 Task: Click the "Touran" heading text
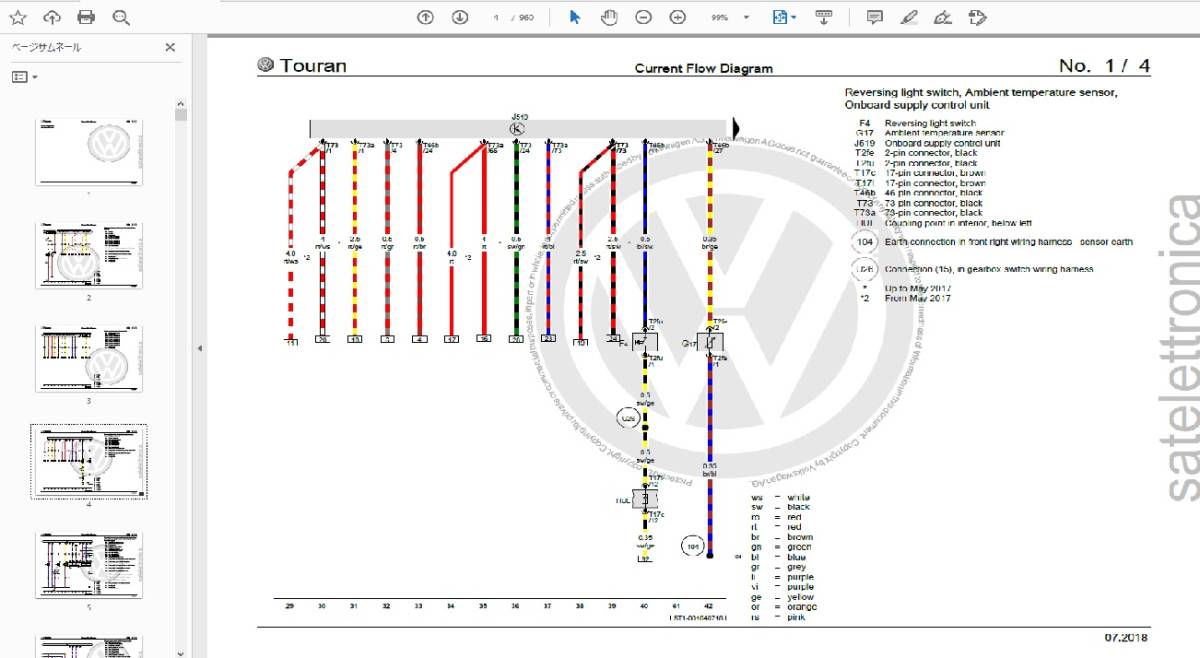coord(313,66)
